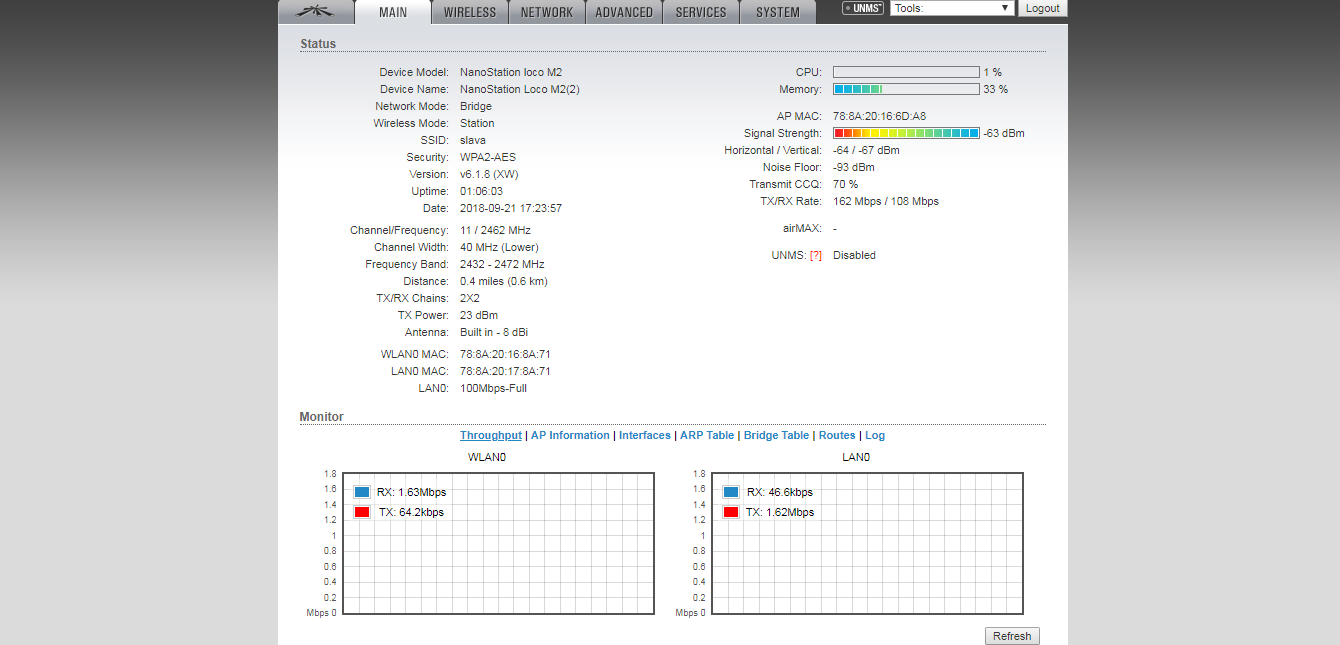Click the LAN0 throughput graph area
This screenshot has height=645, width=1340.
867,543
